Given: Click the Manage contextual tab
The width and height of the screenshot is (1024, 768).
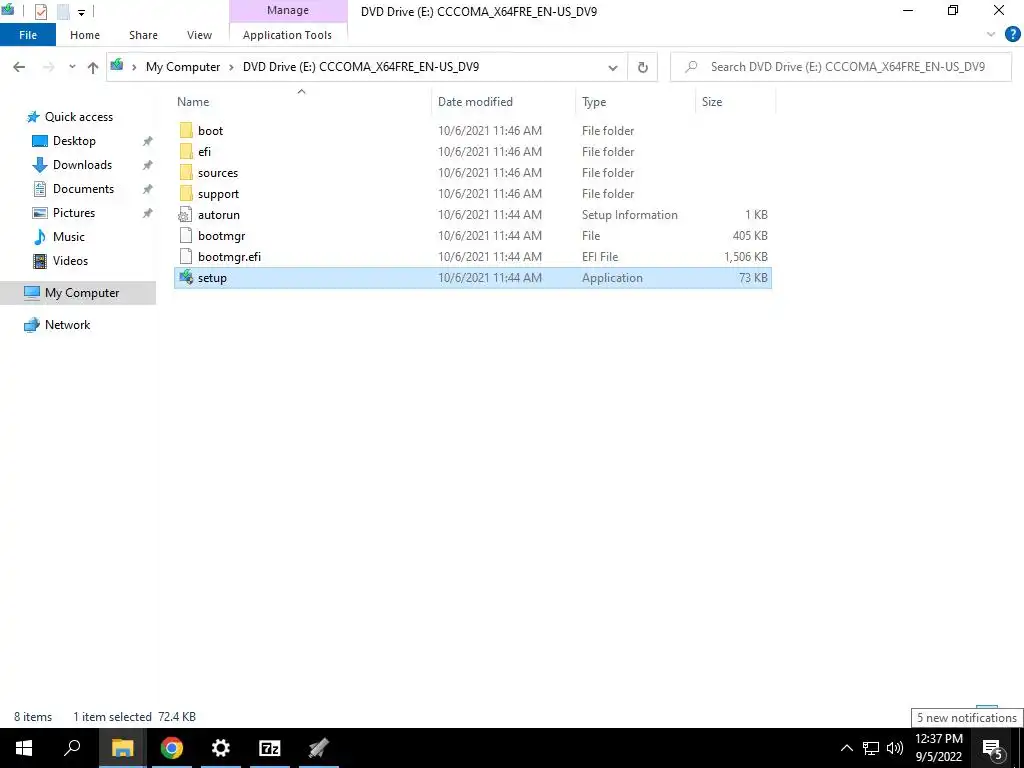Looking at the screenshot, I should (288, 10).
